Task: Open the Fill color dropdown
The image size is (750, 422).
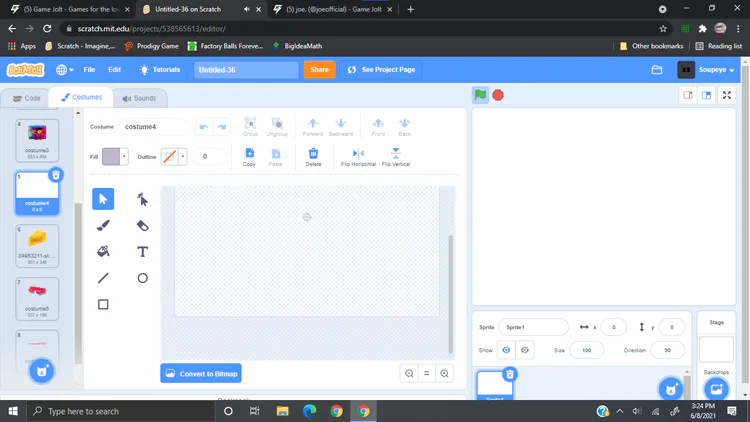Action: pyautogui.click(x=124, y=156)
